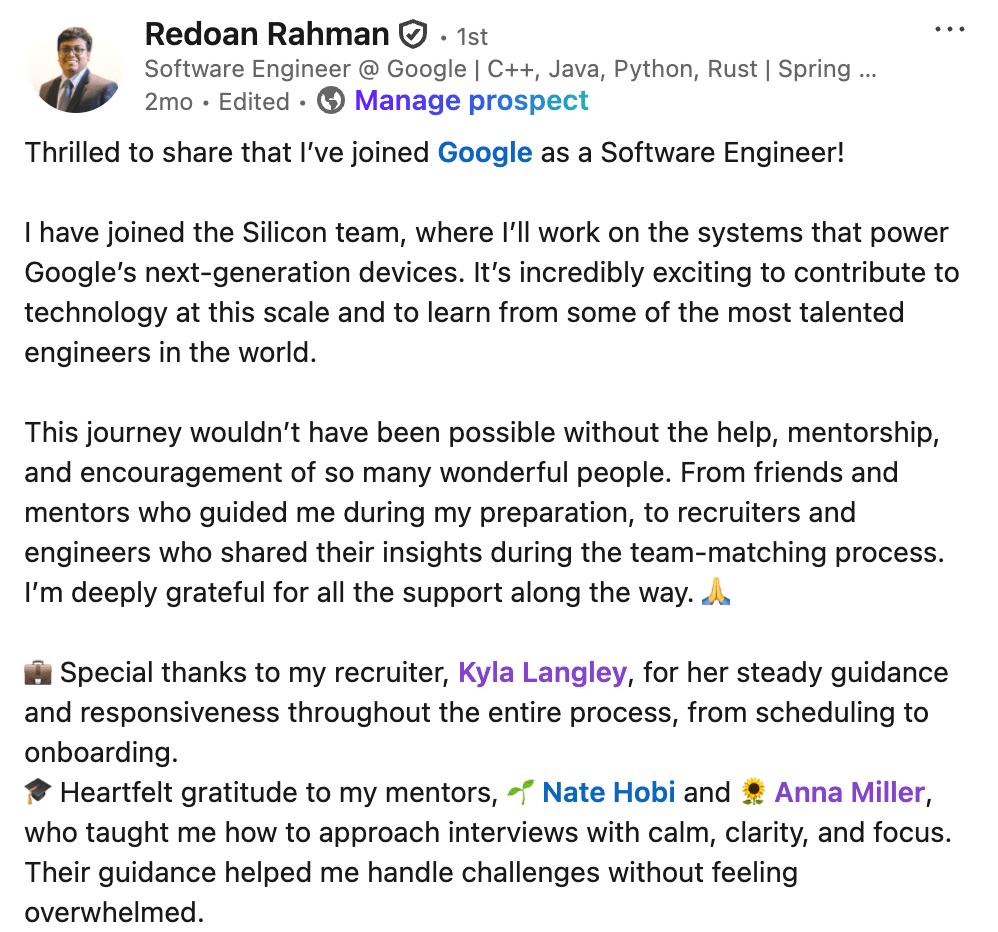The height and width of the screenshot is (932, 998).
Task: Click the Edited label in post metadata
Action: pos(254,101)
